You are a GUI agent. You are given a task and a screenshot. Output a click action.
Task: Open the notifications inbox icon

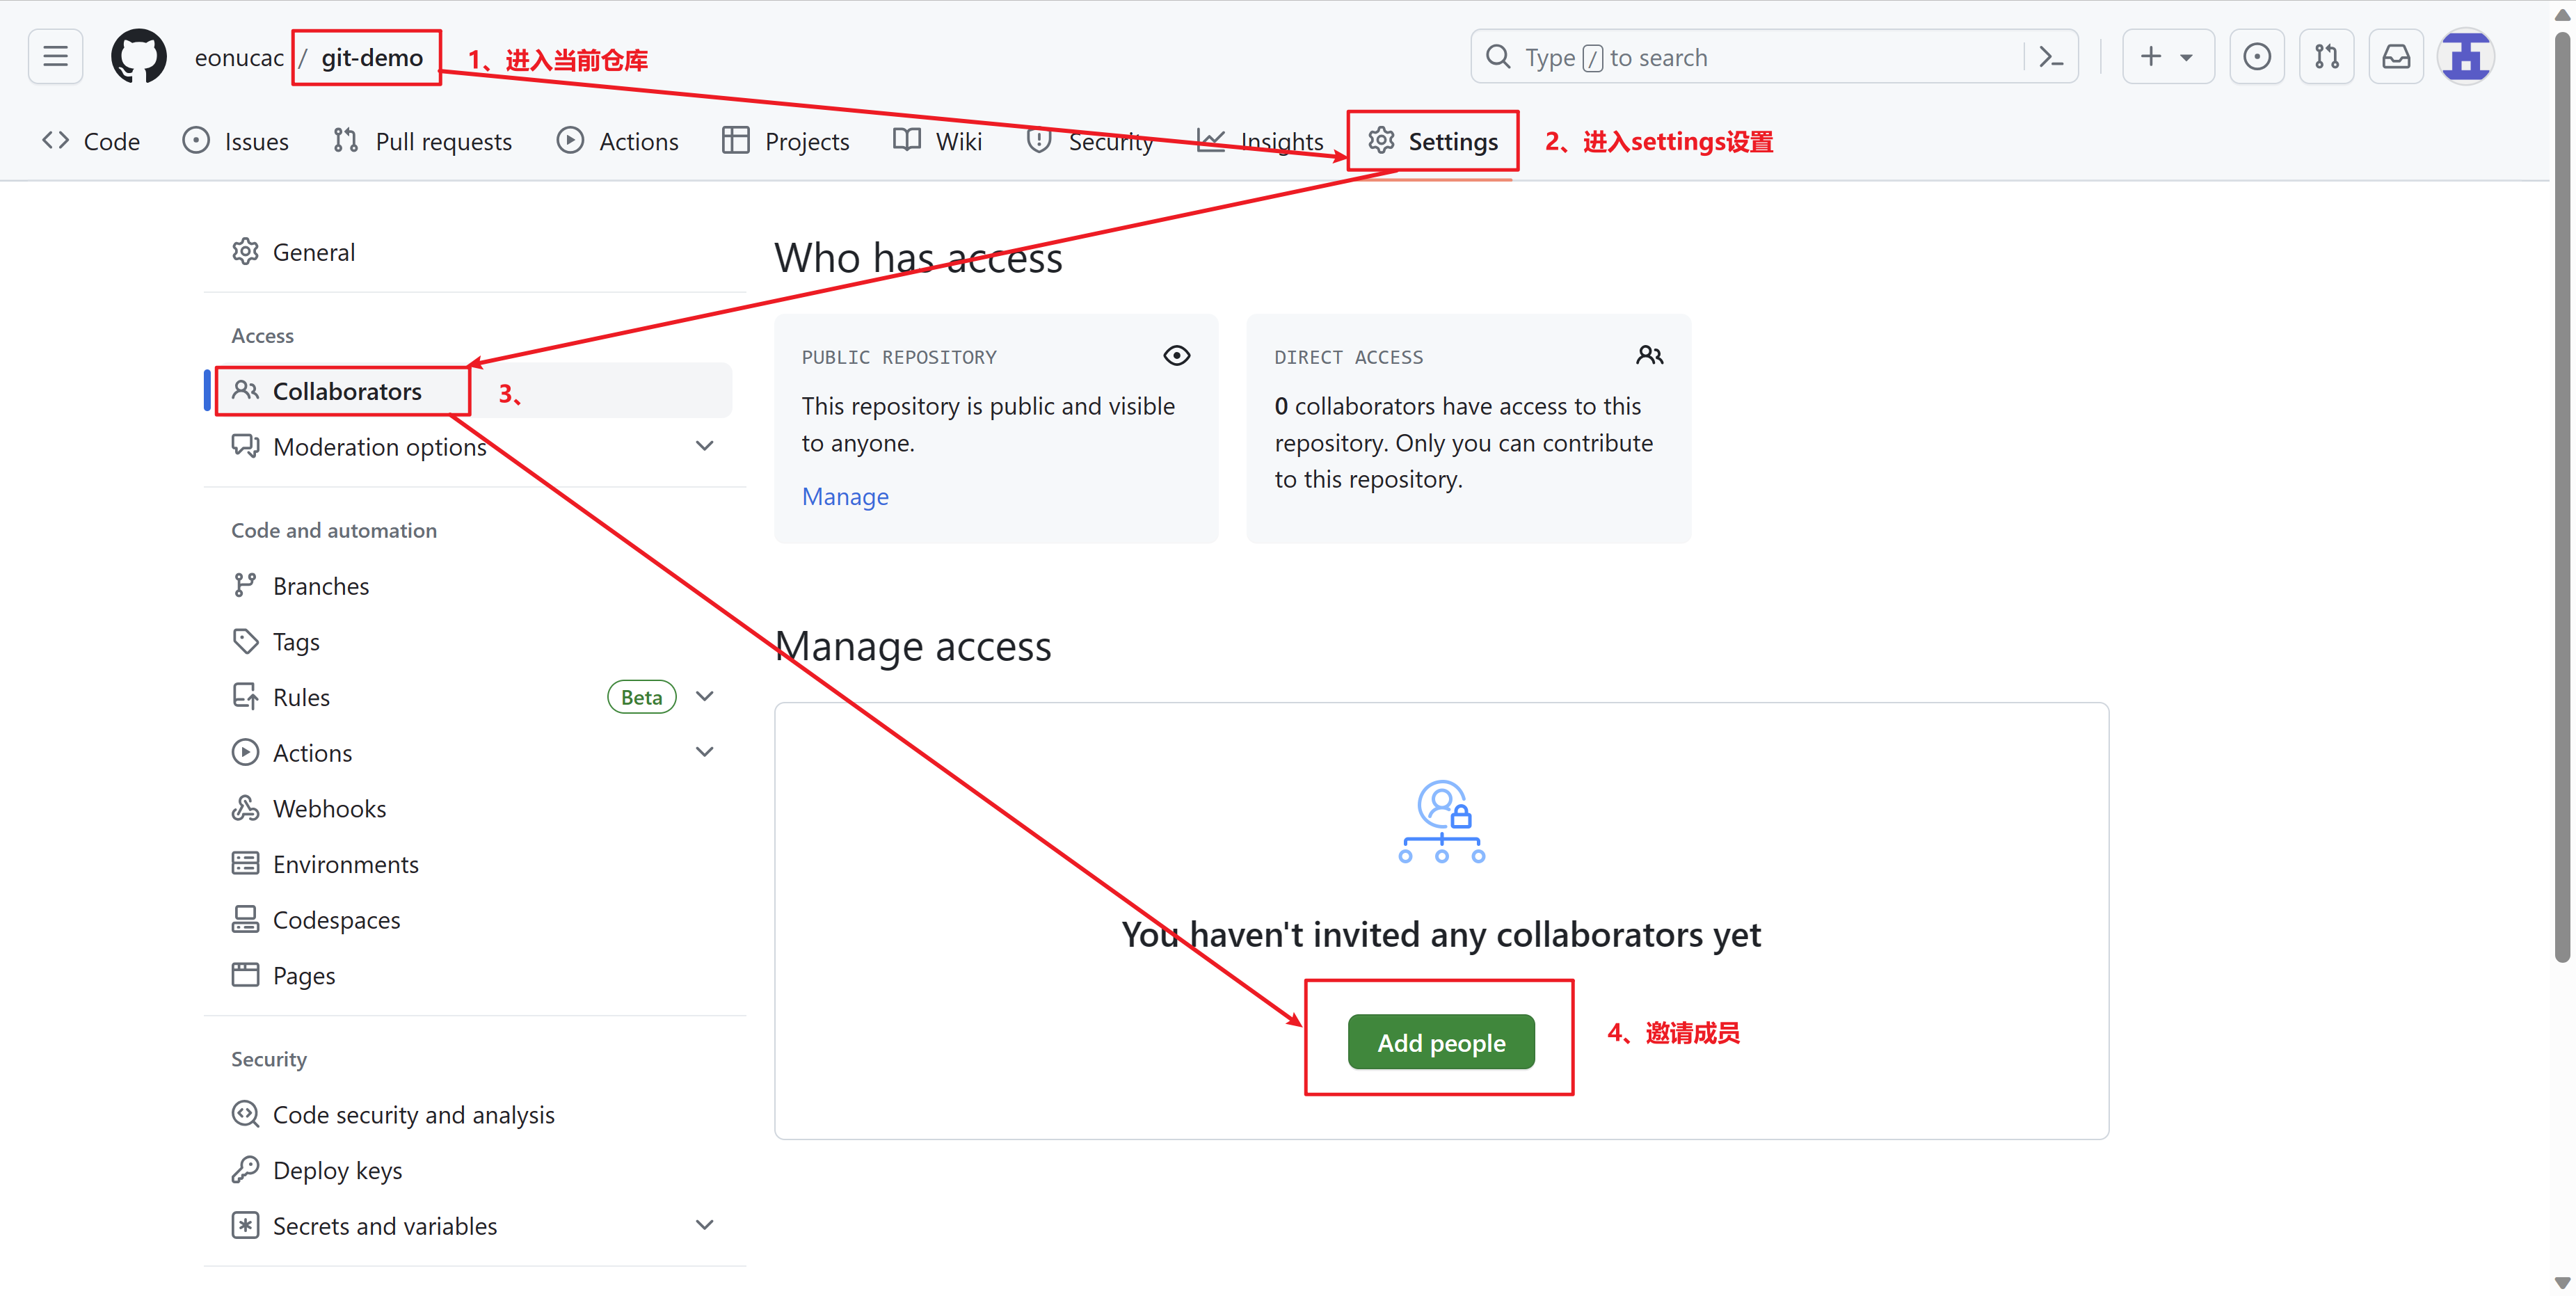click(x=2396, y=57)
